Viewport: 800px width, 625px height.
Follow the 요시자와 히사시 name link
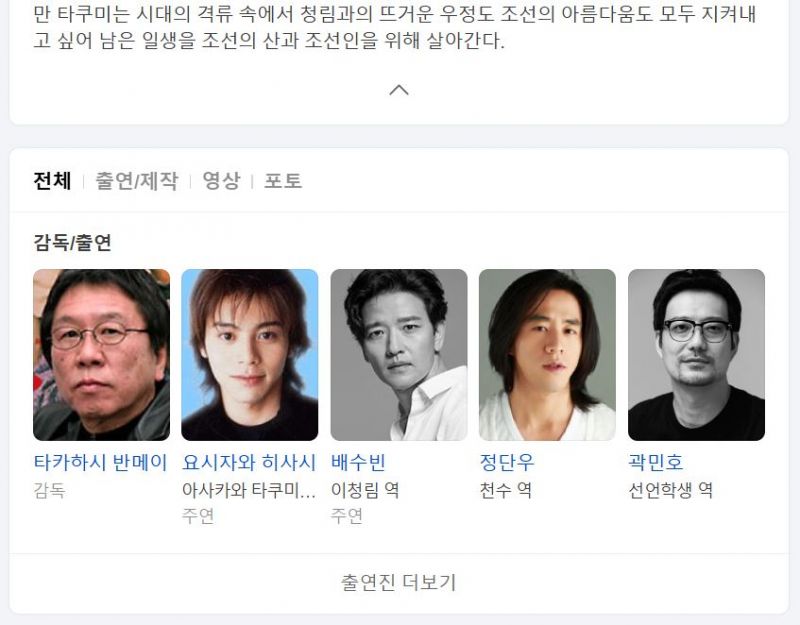point(249,462)
